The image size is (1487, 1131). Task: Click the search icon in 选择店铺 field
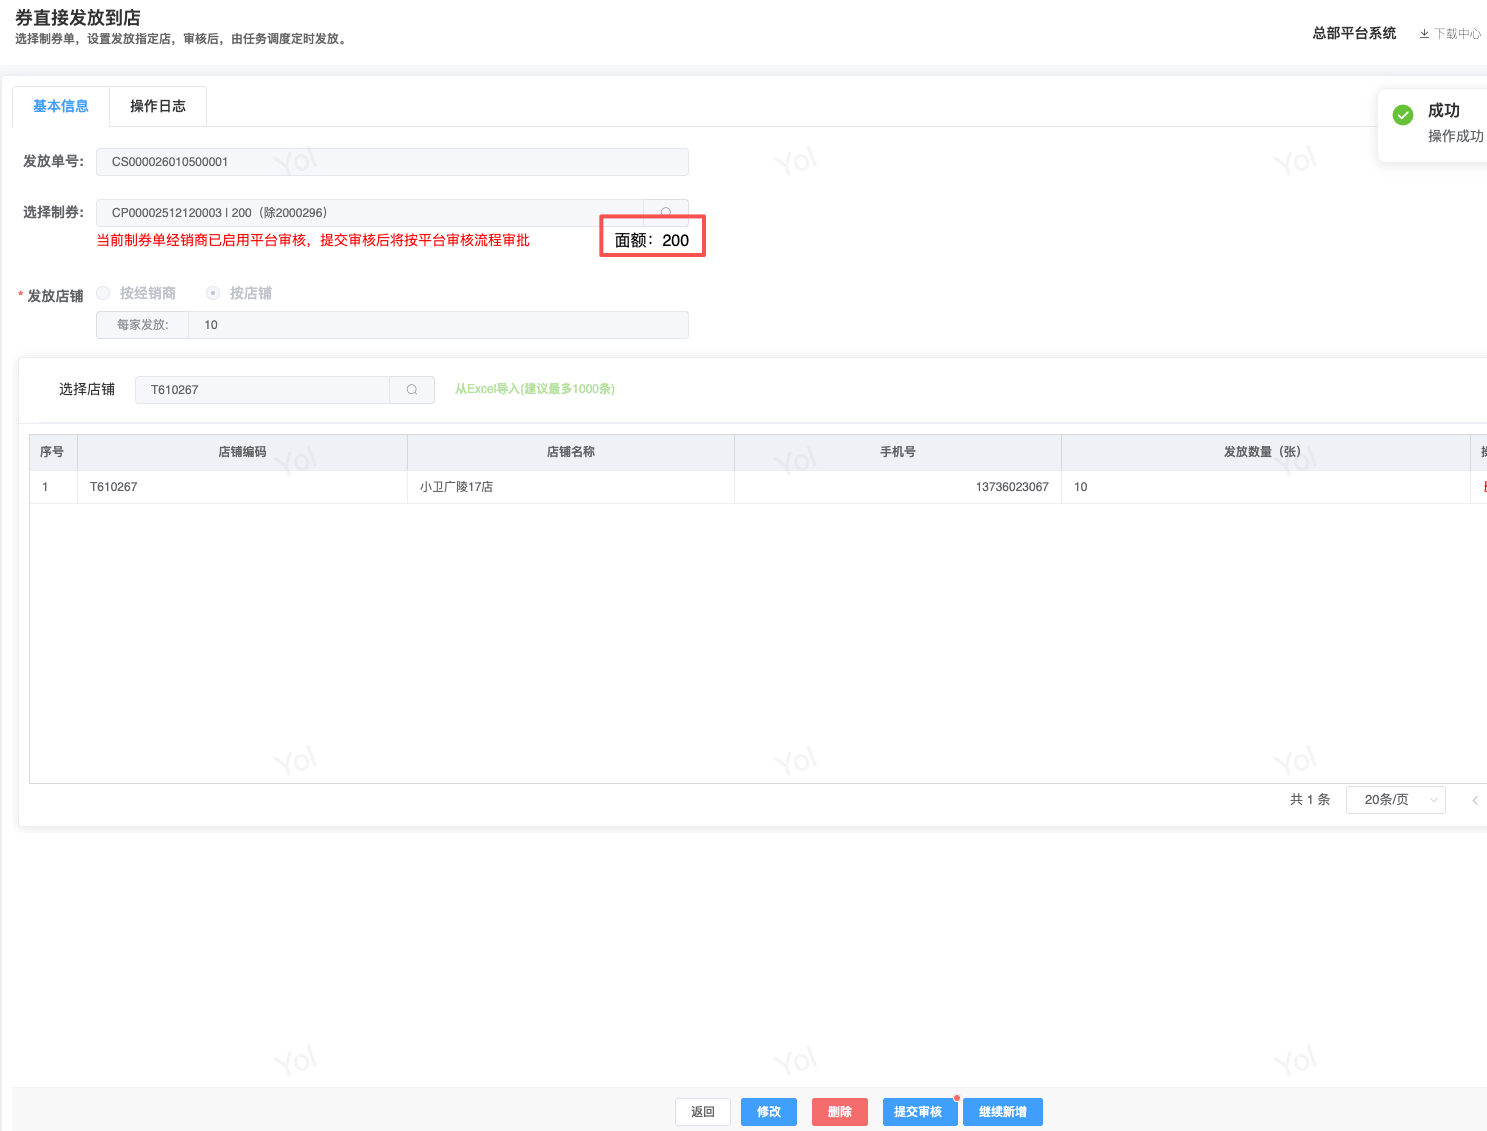click(412, 390)
